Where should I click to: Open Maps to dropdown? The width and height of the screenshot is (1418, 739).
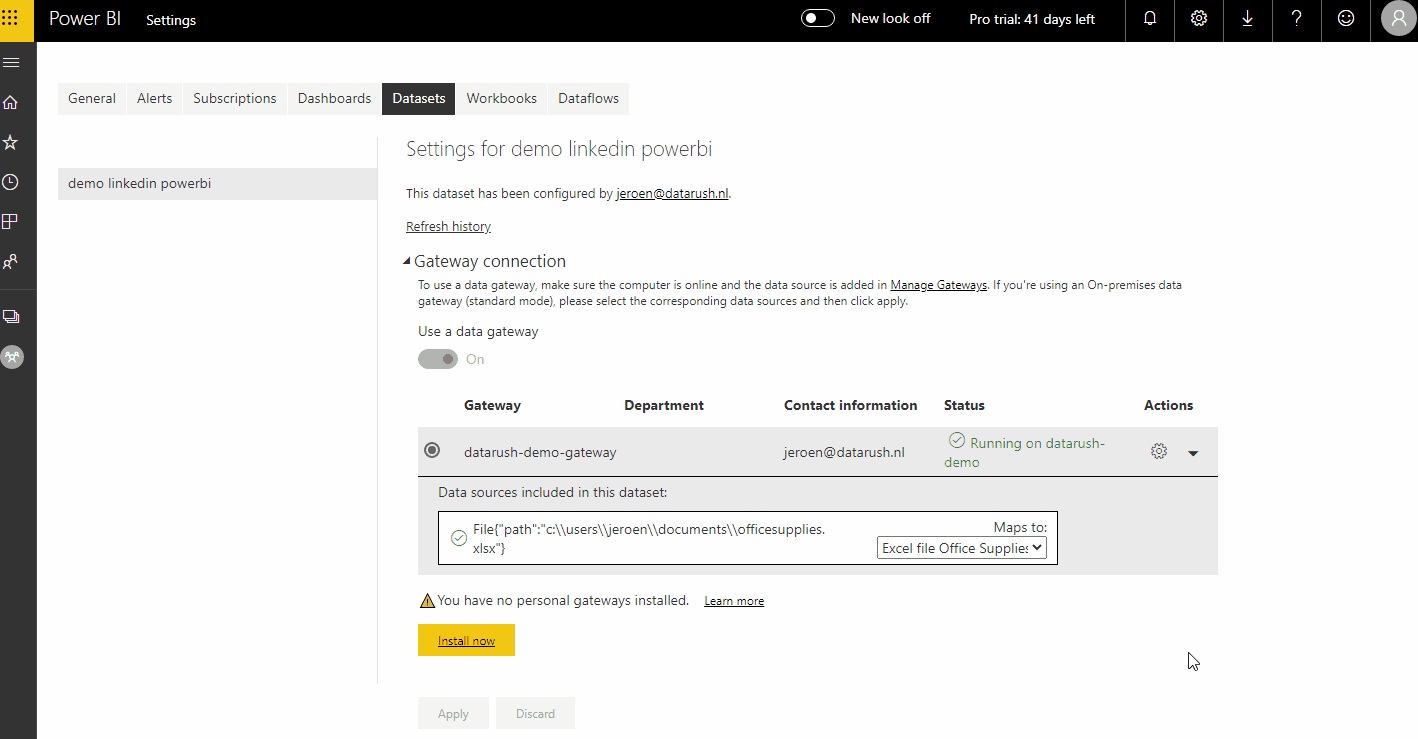[x=962, y=548]
